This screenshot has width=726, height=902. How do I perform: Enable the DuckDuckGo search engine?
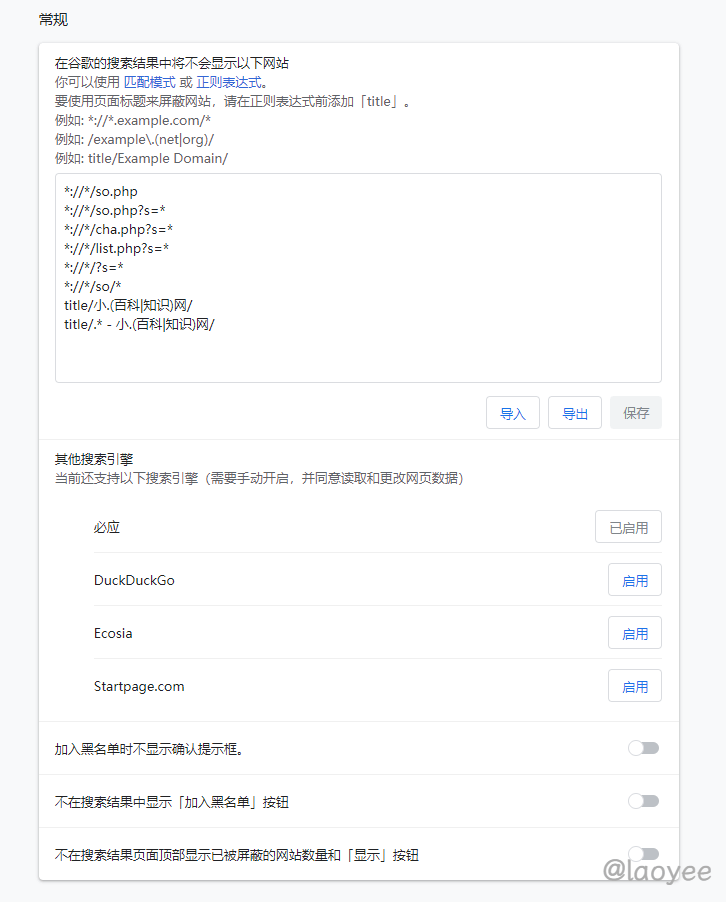[x=634, y=580]
